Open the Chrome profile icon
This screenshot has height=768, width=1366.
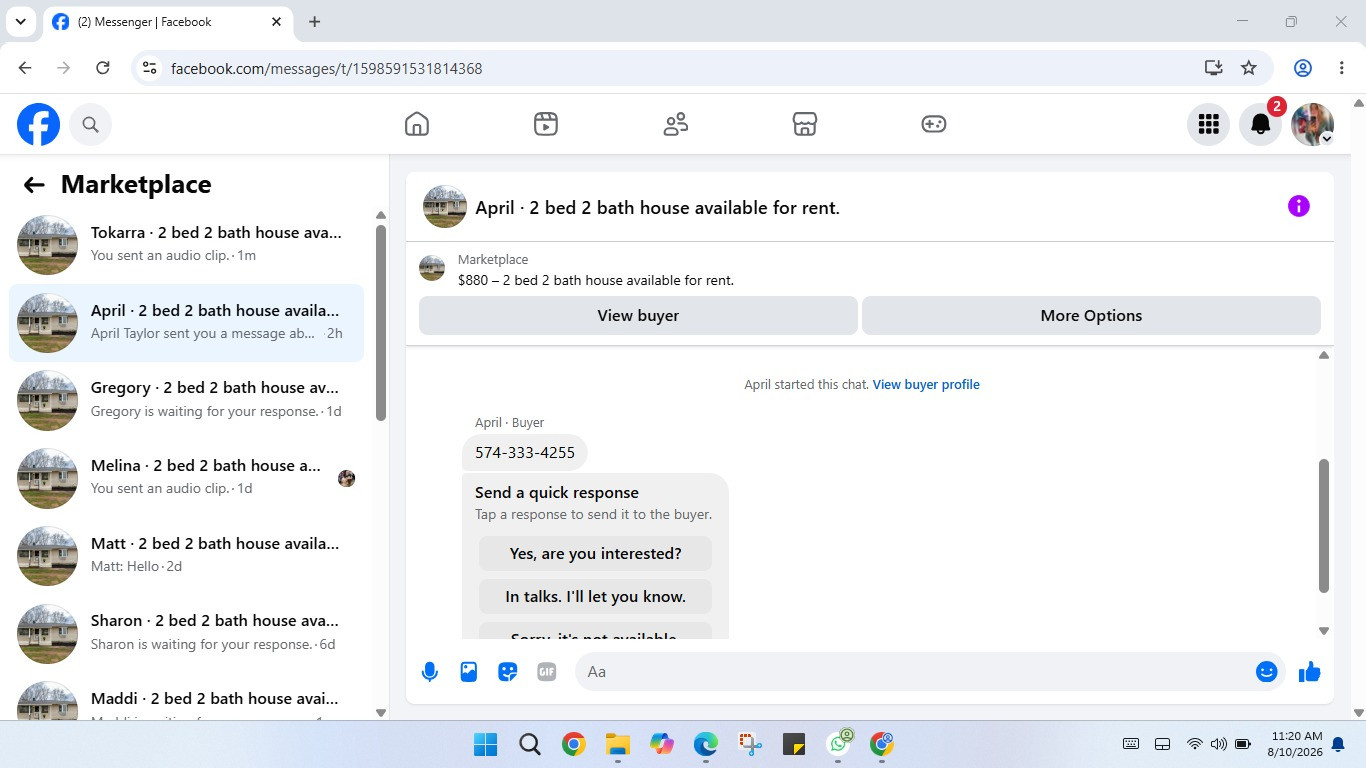point(1303,68)
